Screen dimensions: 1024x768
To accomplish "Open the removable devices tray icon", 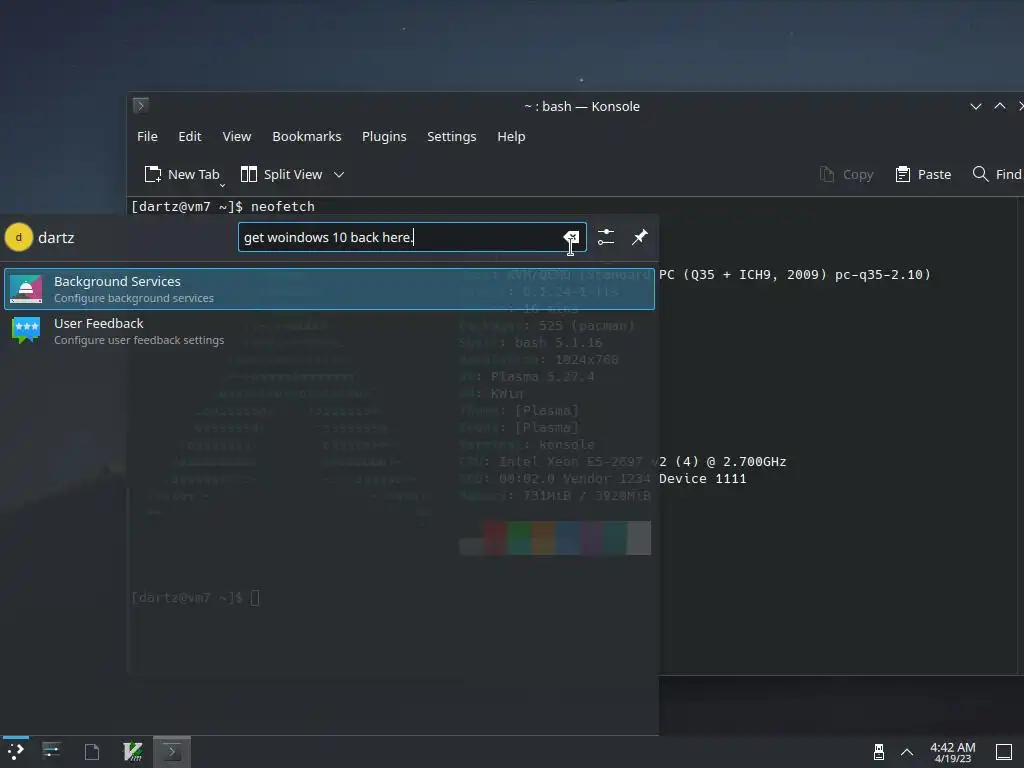I will click(879, 752).
